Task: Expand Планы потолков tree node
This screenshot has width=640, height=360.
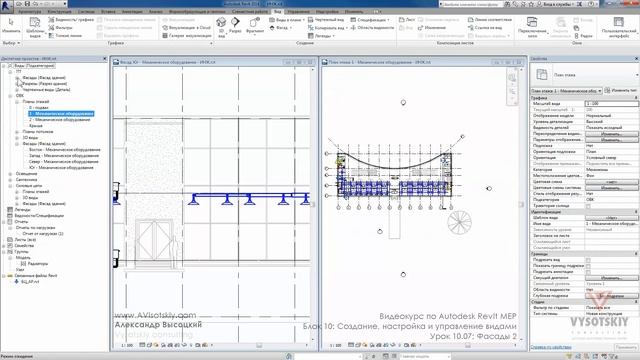Action: pos(17,132)
